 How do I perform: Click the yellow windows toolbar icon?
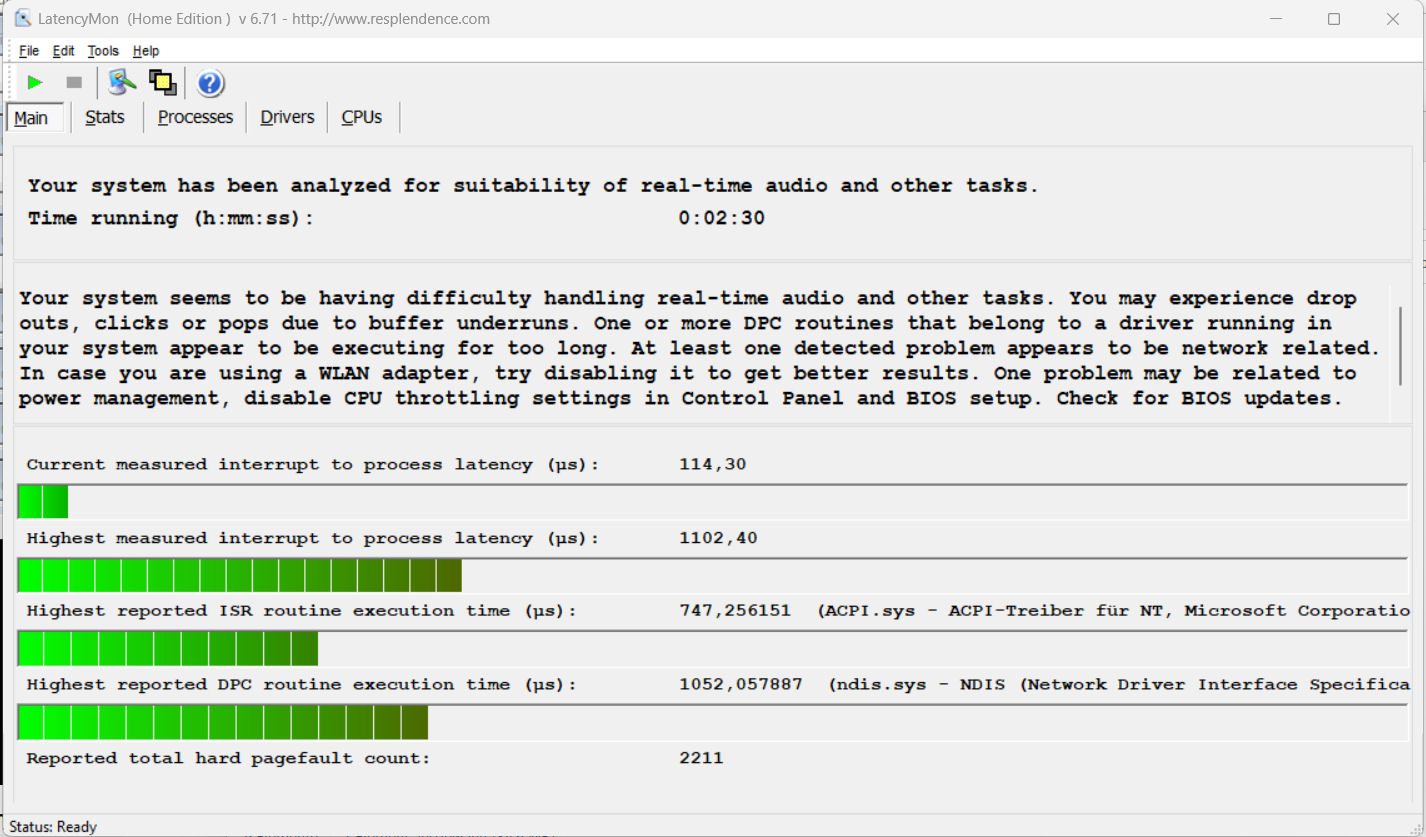click(x=162, y=82)
